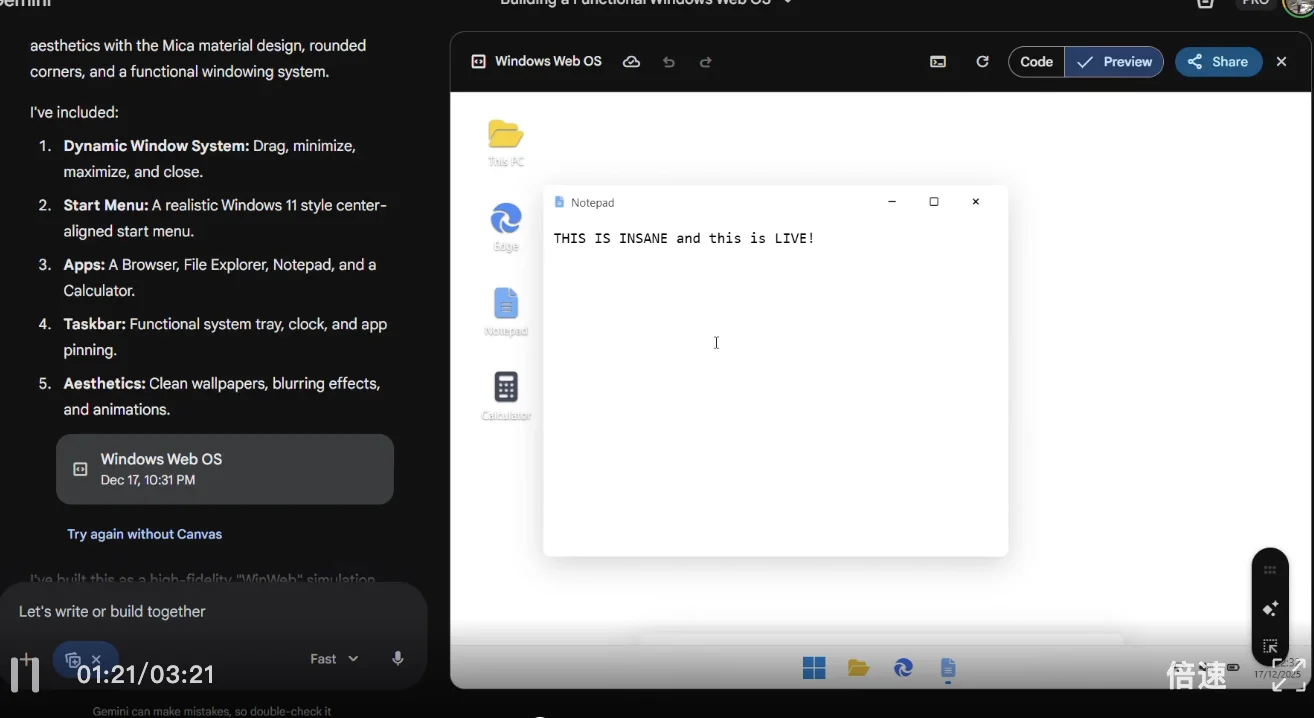Click the microphone icon in the prompt bar

click(x=397, y=658)
